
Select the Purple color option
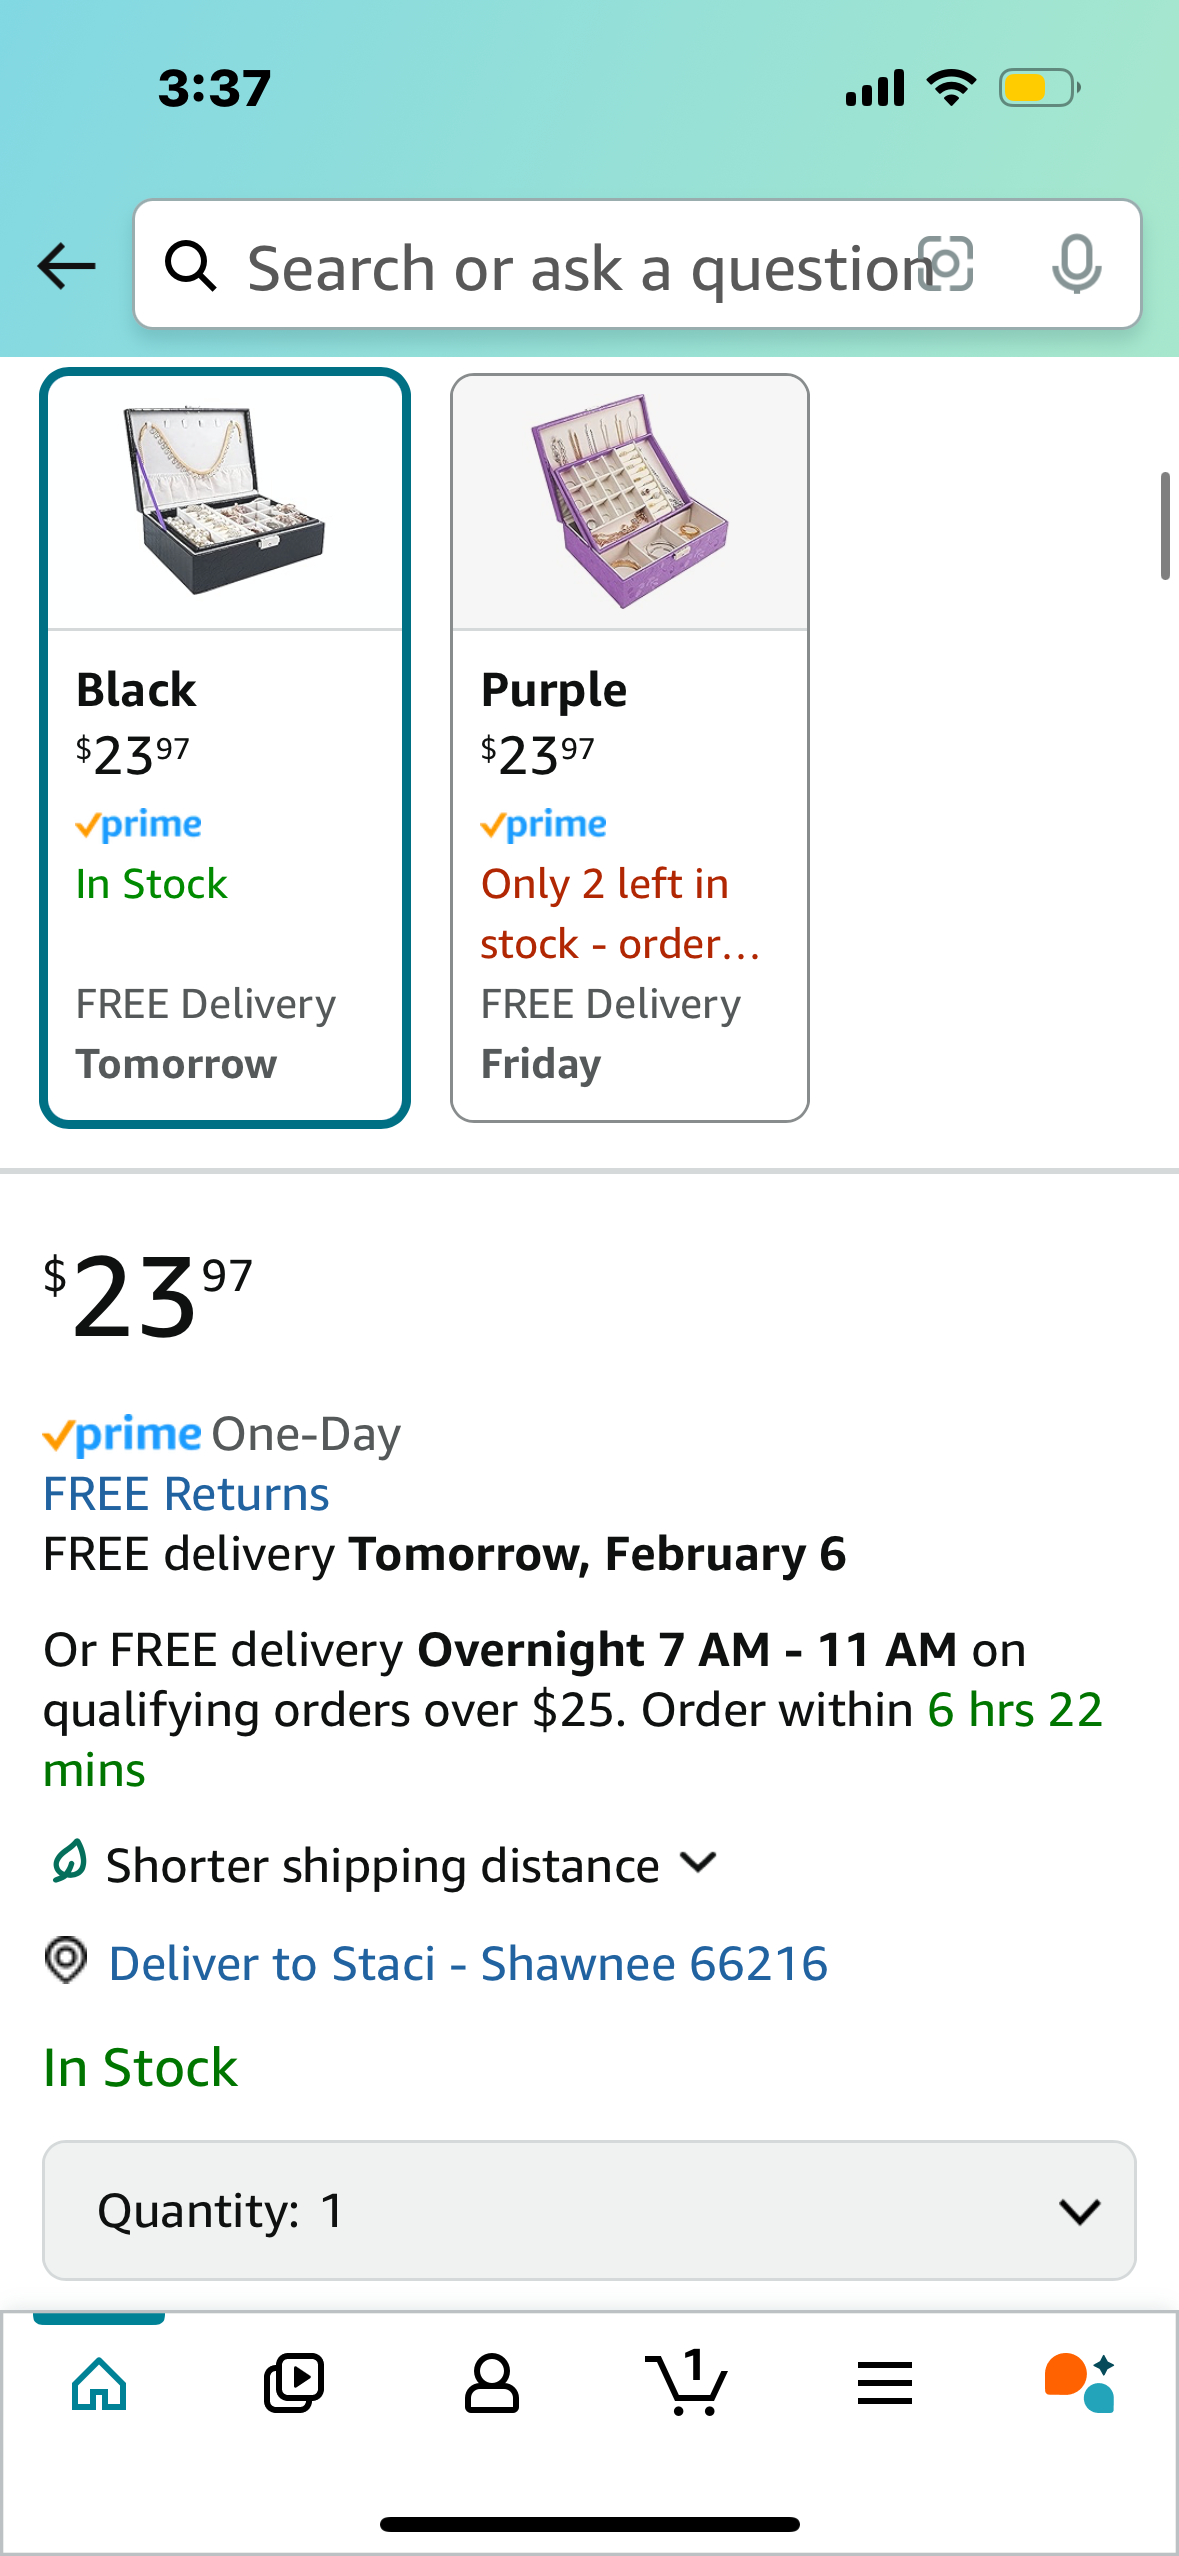[x=630, y=748]
